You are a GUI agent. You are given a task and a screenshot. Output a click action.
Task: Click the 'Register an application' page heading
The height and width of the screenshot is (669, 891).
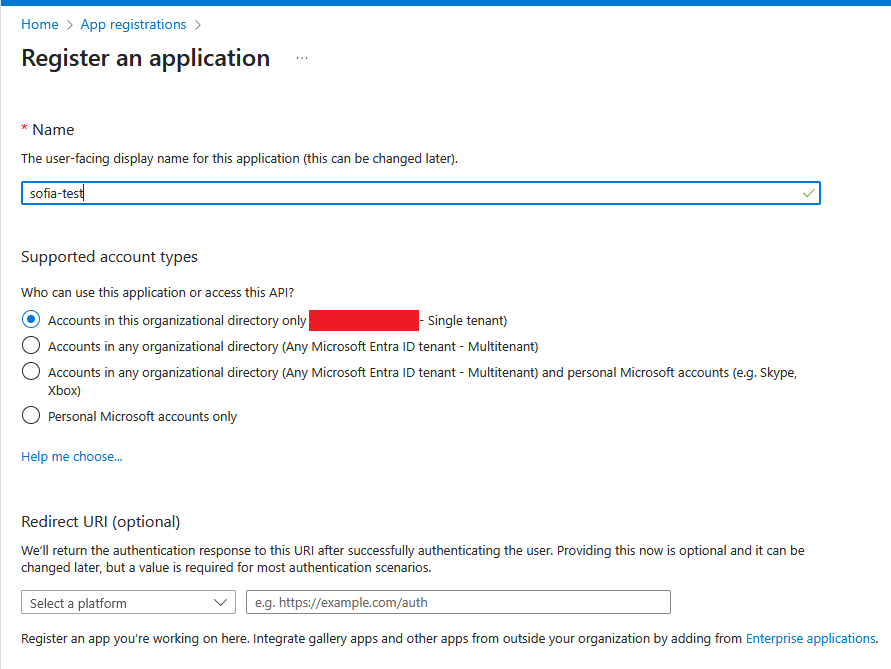145,58
